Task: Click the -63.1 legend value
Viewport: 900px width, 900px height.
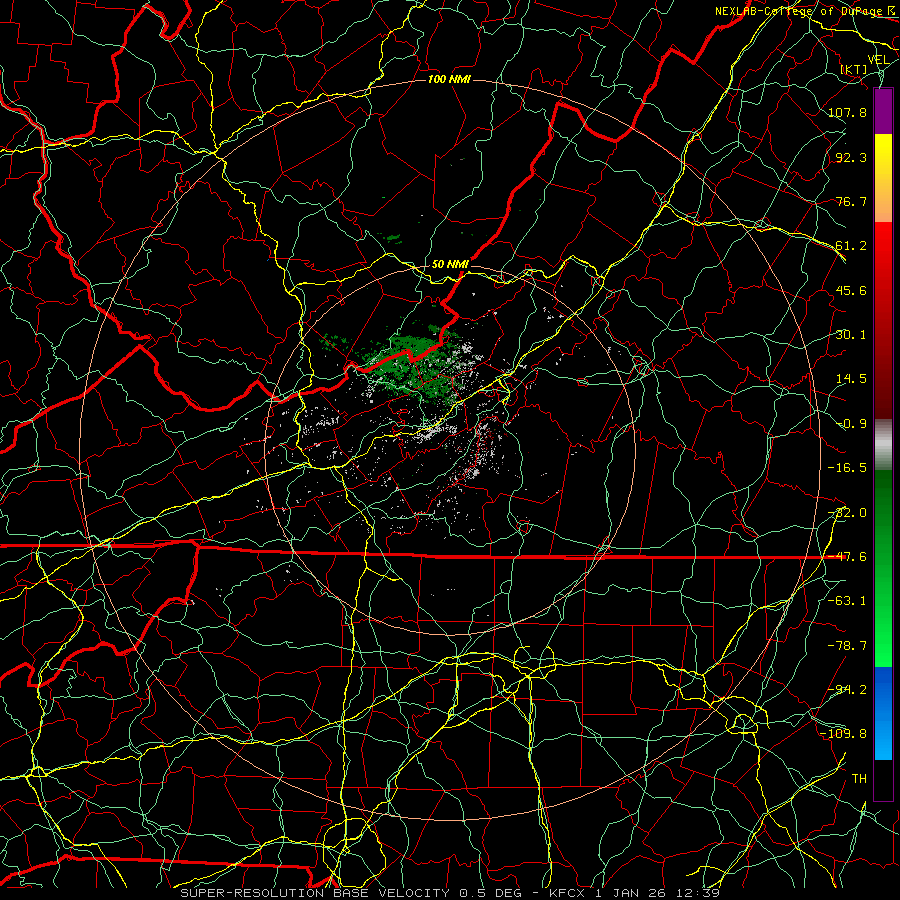Action: coord(847,601)
